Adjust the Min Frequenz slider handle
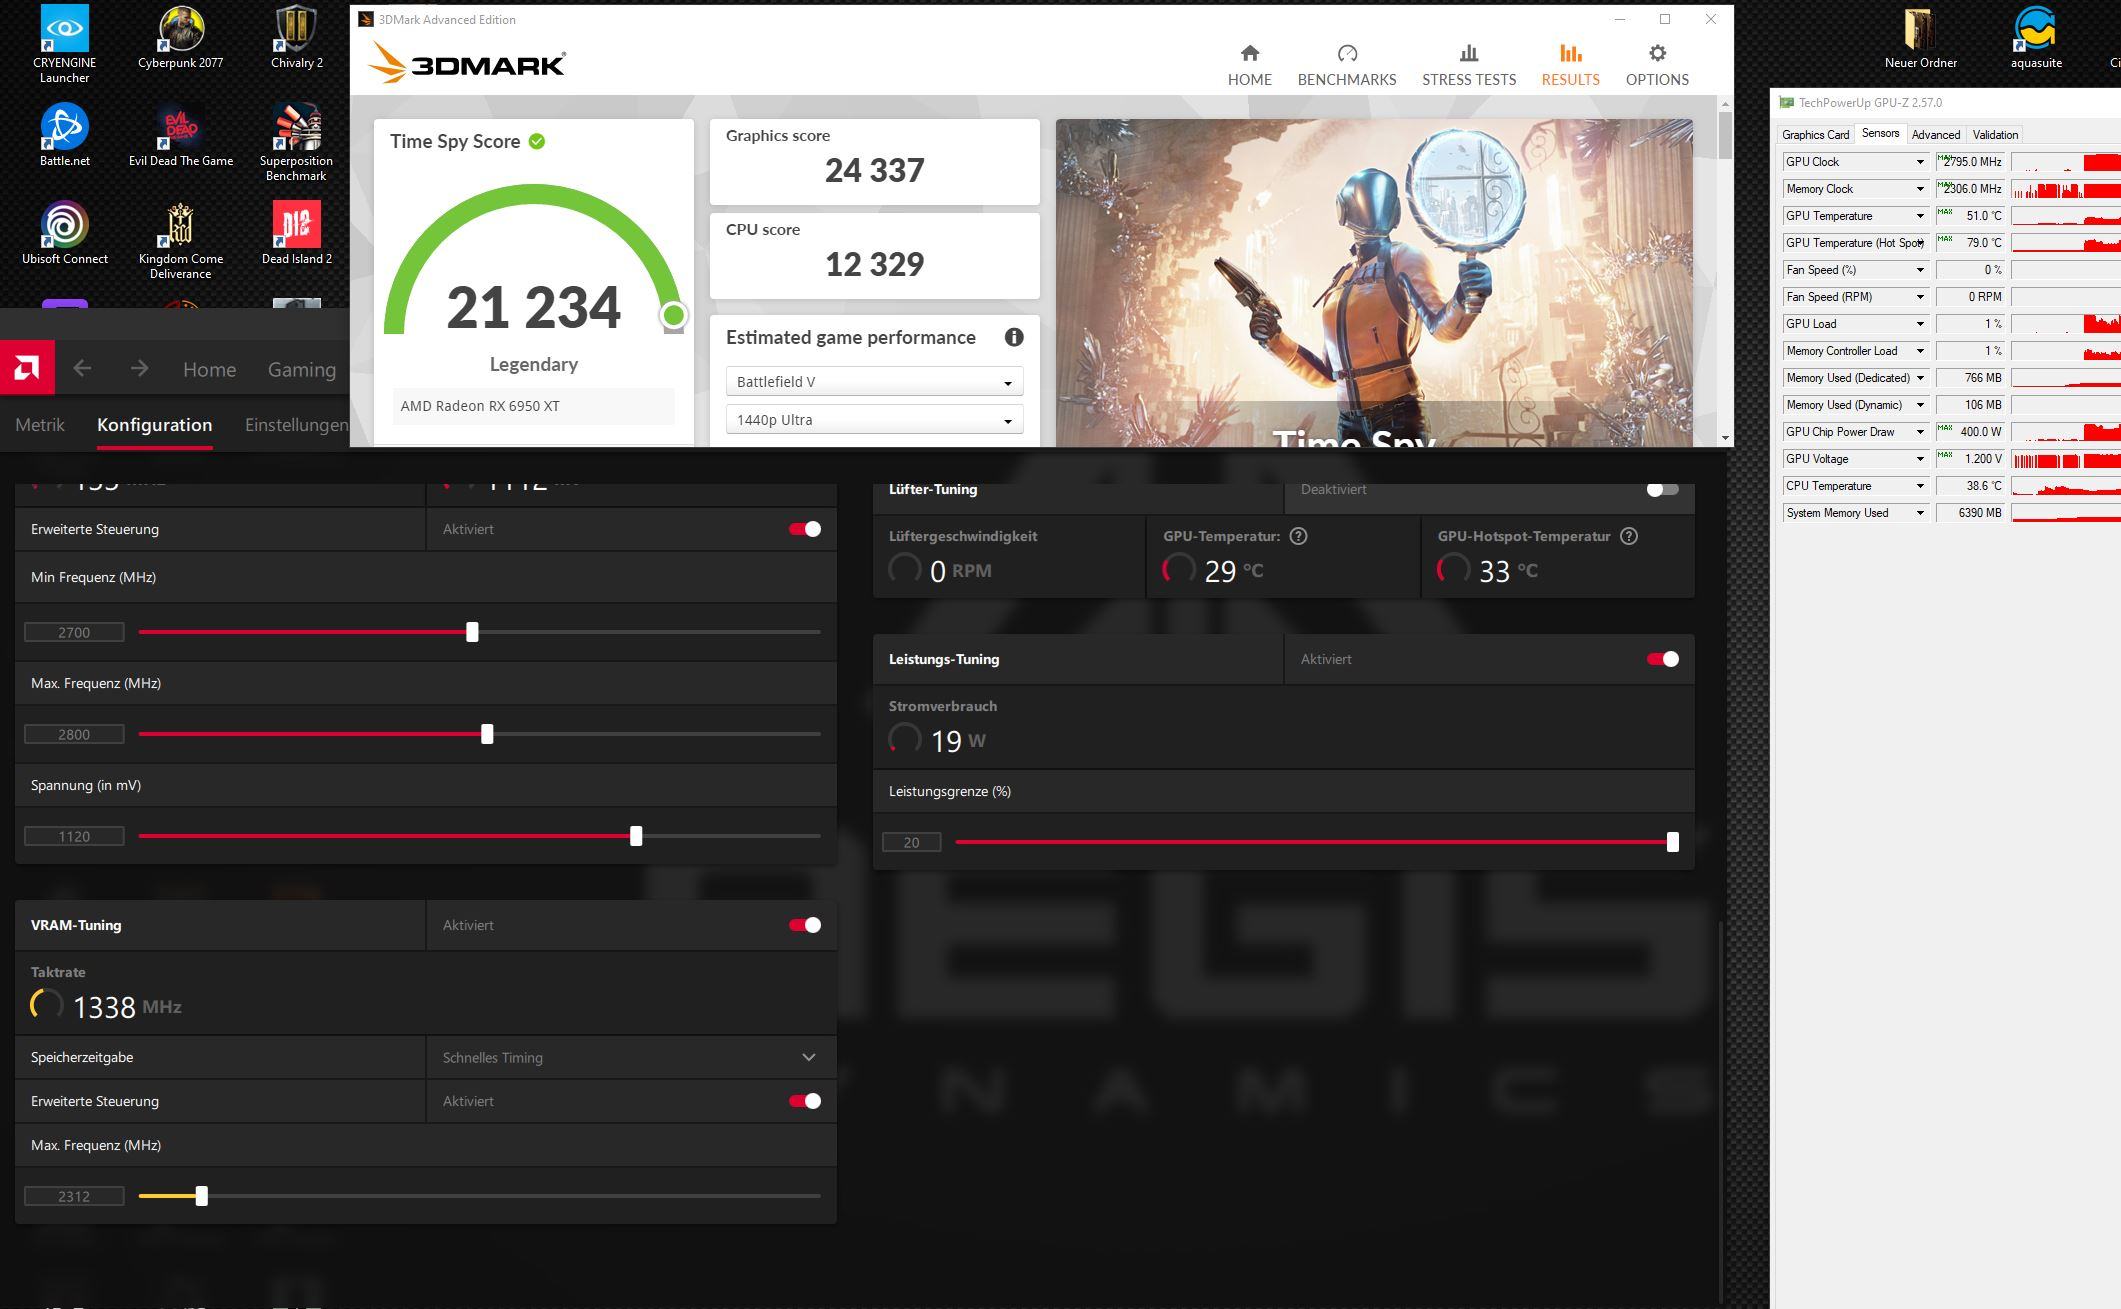Viewport: 2121px width, 1309px height. pos(472,632)
